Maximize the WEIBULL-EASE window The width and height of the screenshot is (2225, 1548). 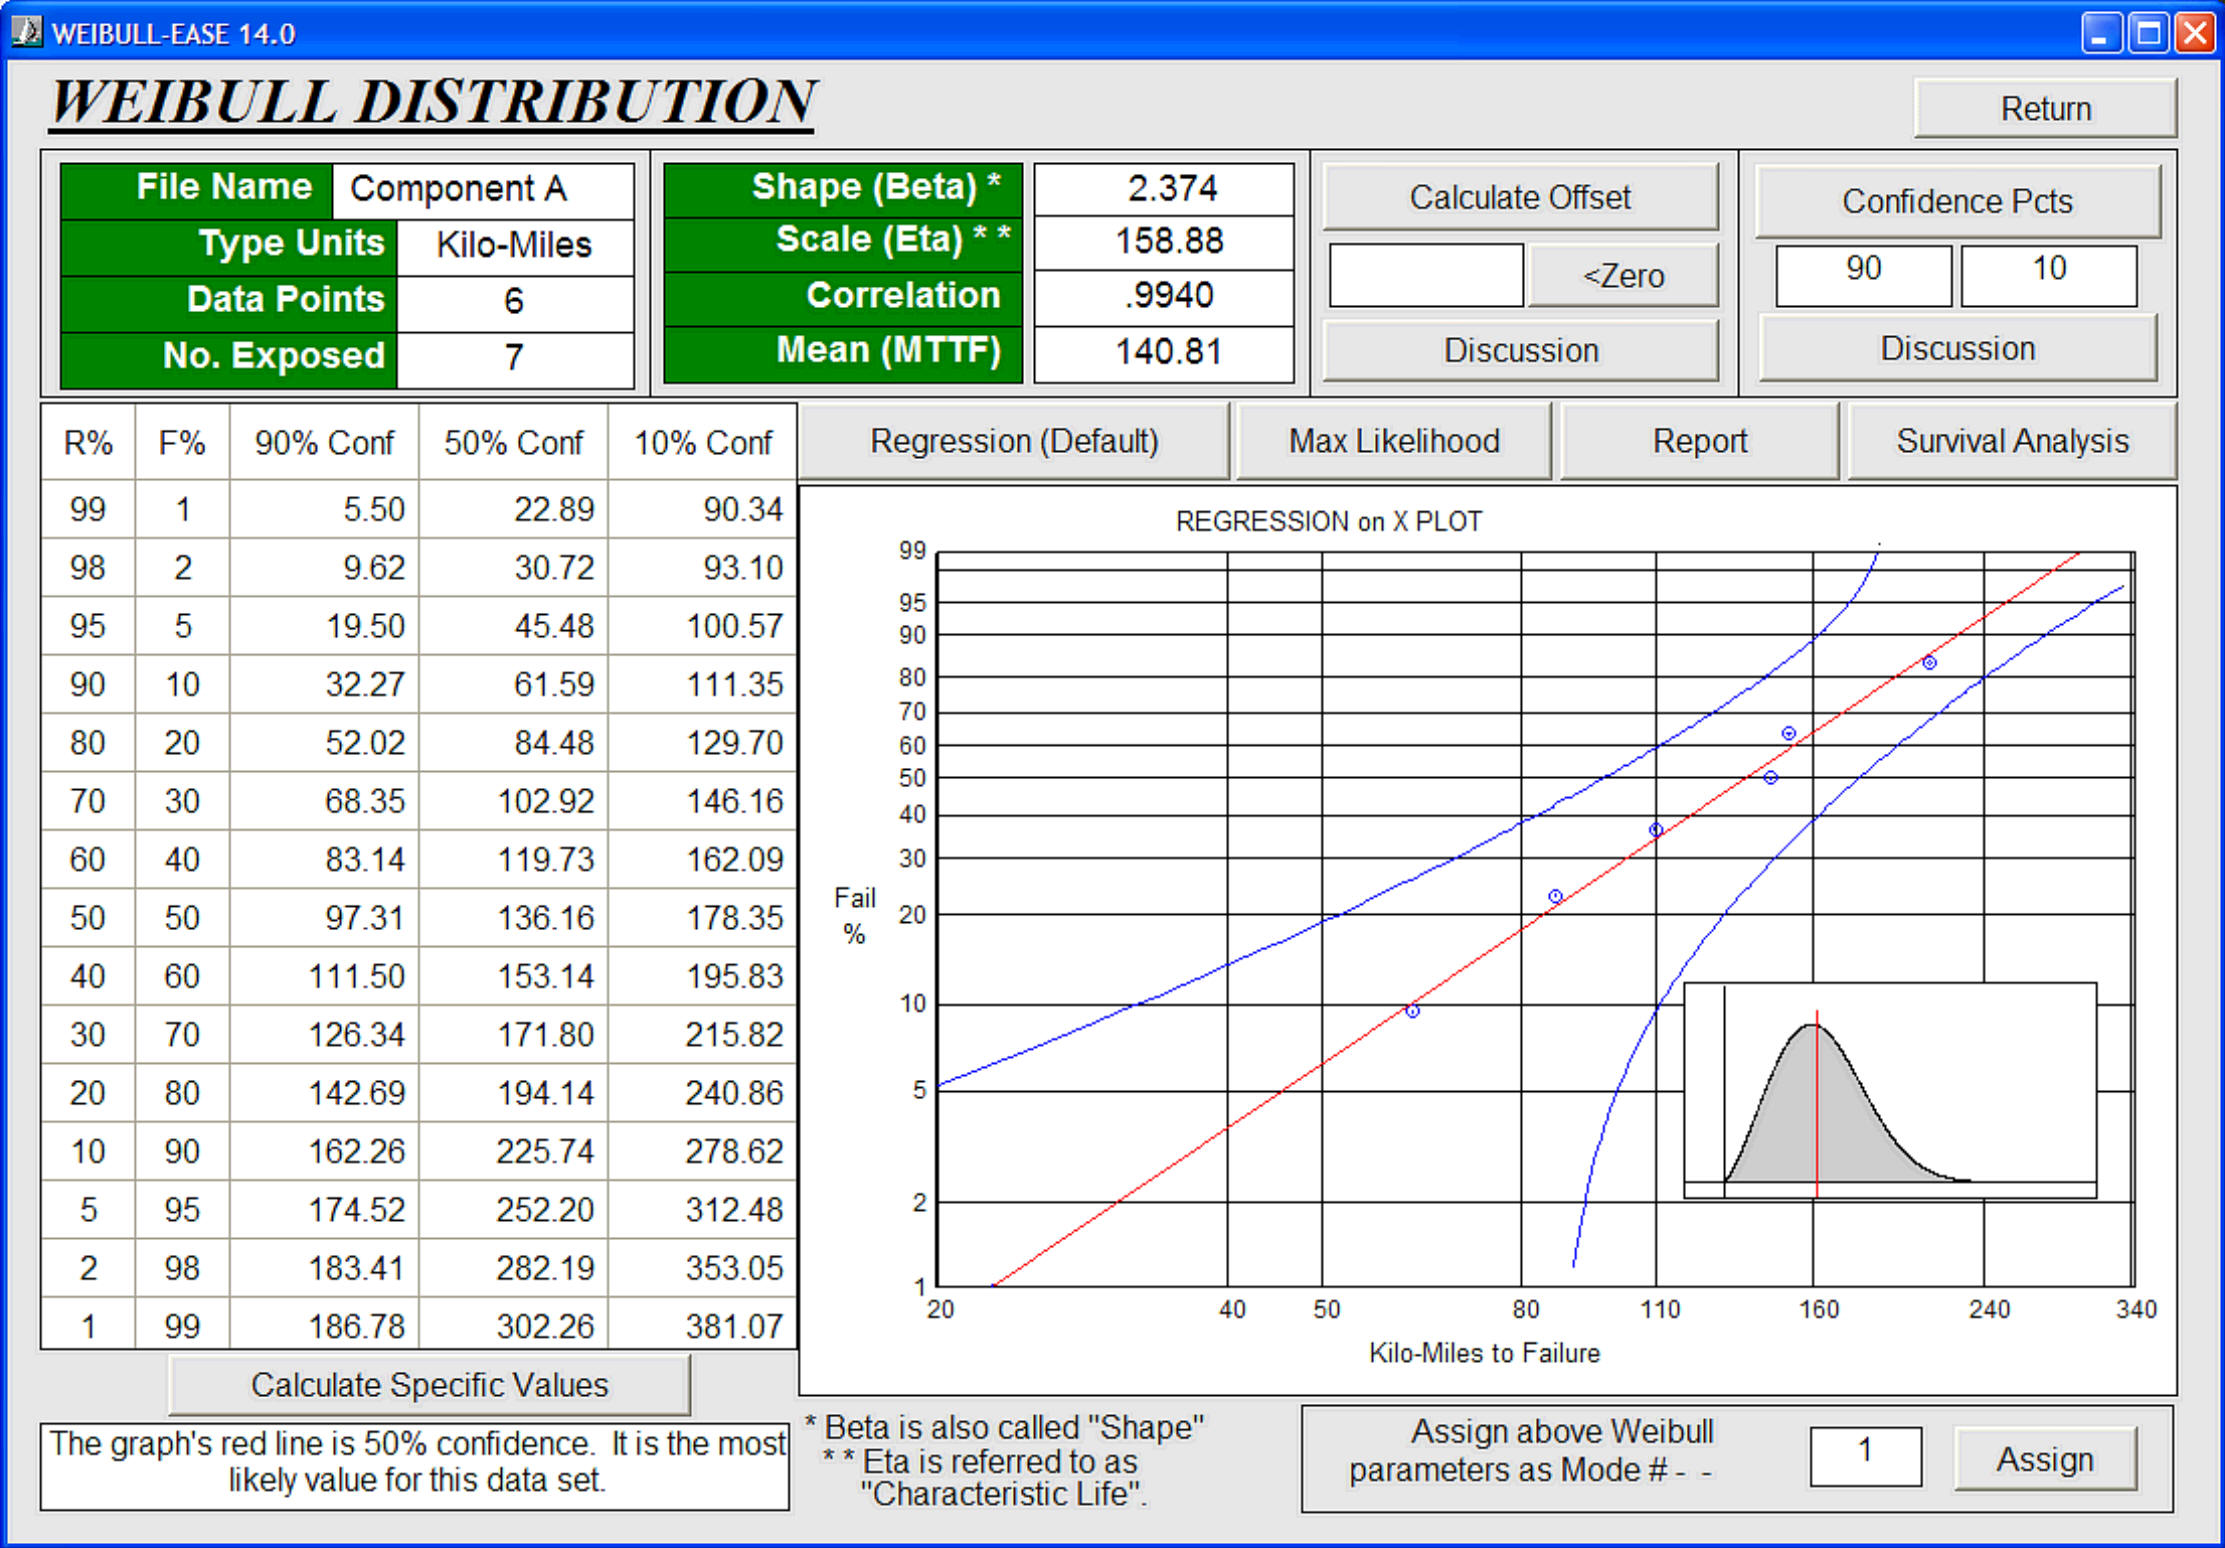click(x=2148, y=33)
